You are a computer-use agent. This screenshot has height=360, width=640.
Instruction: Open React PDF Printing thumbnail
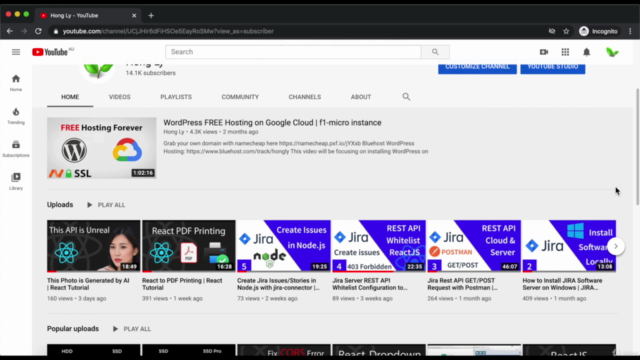pyautogui.click(x=189, y=246)
